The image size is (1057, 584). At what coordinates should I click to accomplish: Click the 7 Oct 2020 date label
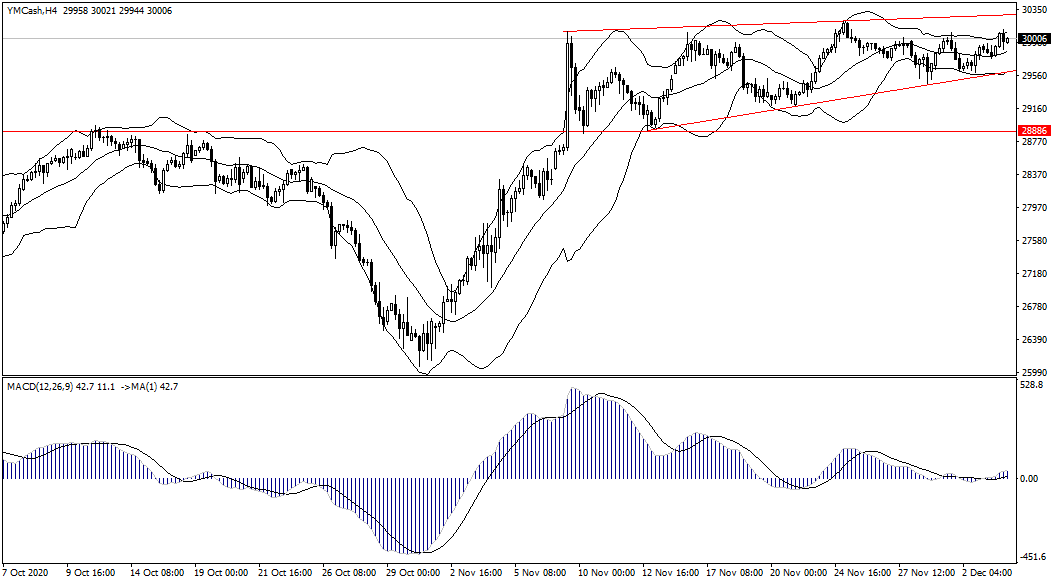tap(26, 575)
